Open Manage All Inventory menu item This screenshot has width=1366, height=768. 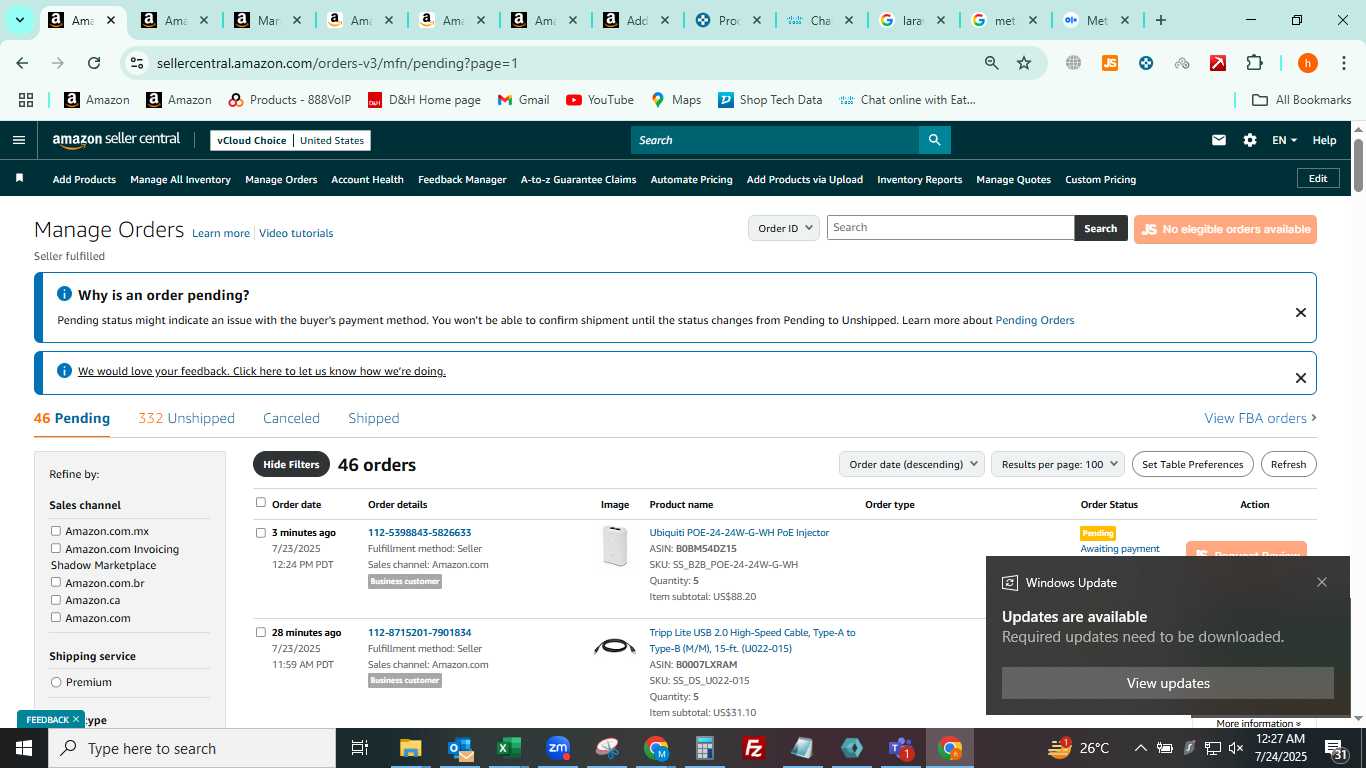pyautogui.click(x=180, y=180)
